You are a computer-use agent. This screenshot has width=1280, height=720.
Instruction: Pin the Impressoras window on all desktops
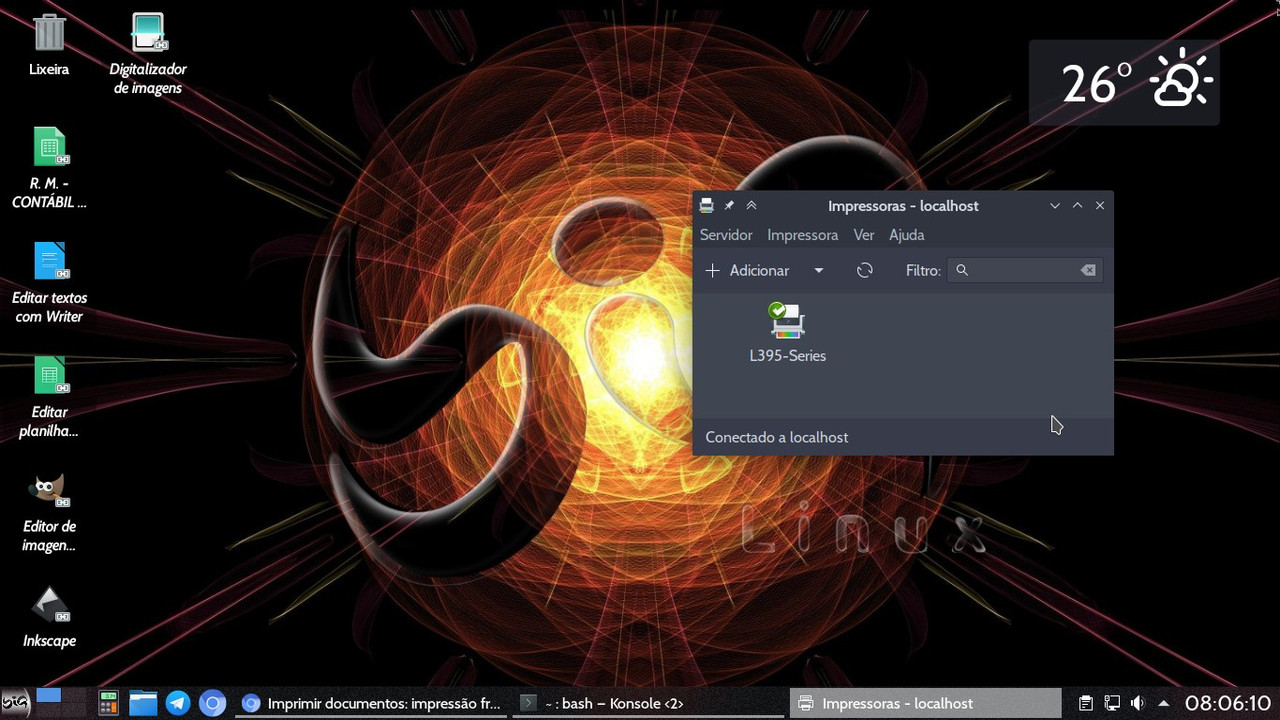[729, 205]
